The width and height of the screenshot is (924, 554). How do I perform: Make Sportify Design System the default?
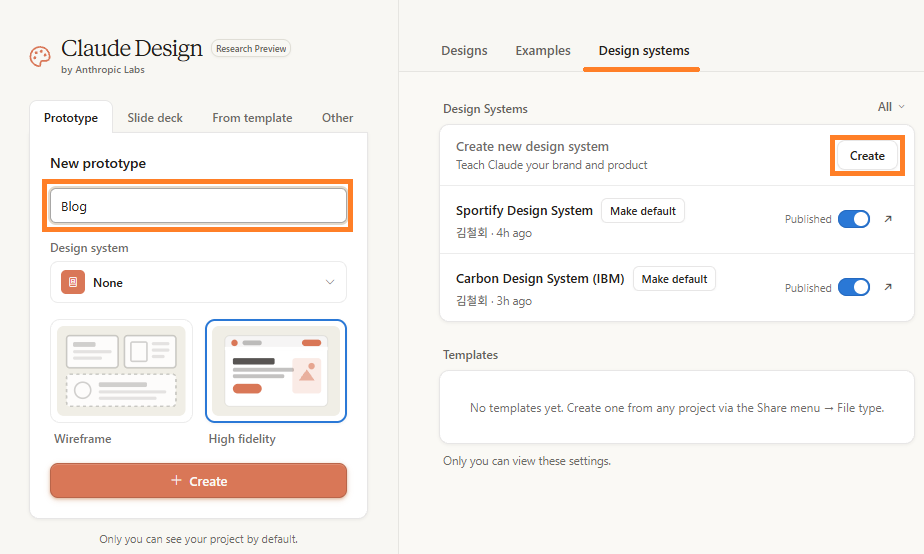pos(642,211)
